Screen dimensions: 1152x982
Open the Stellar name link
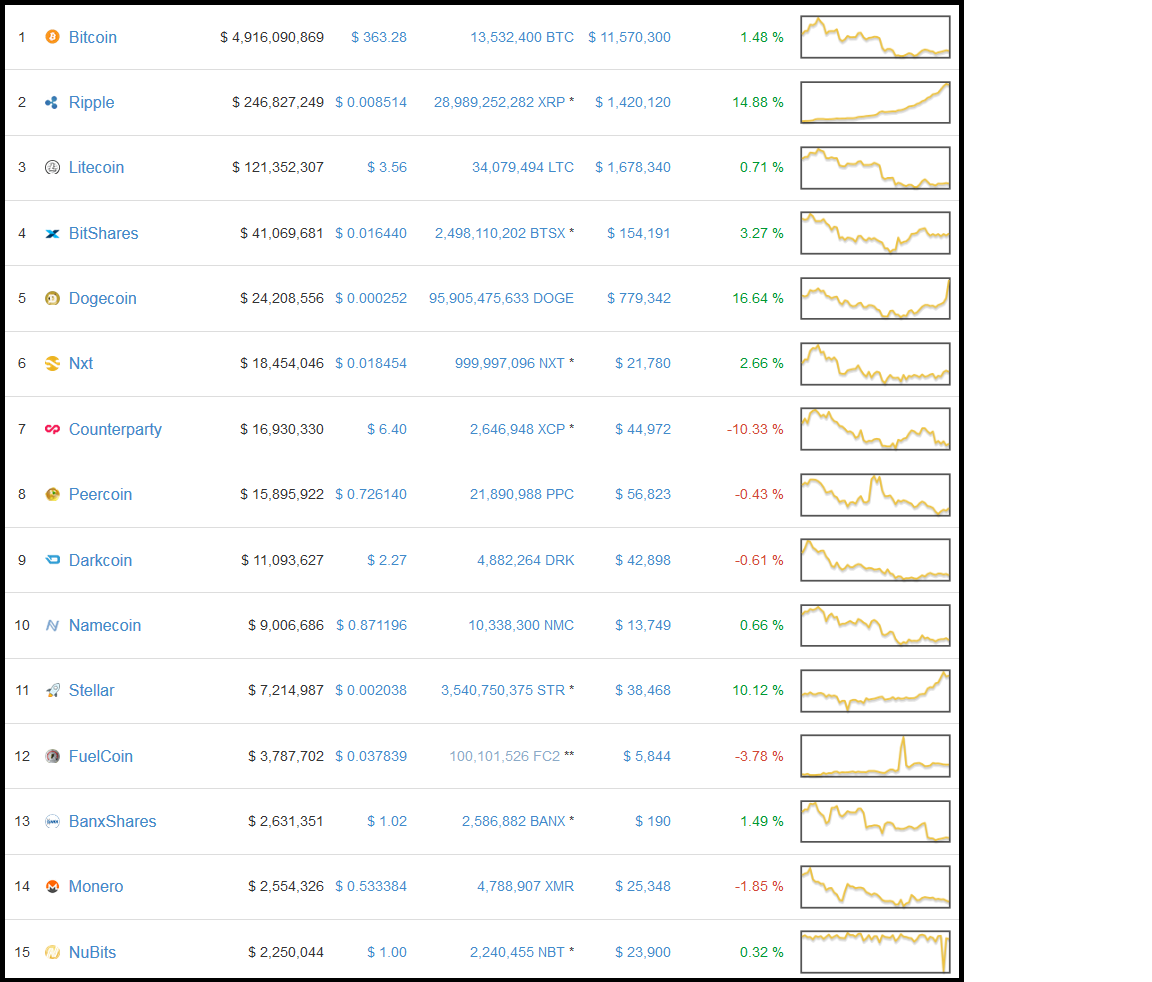pos(92,690)
